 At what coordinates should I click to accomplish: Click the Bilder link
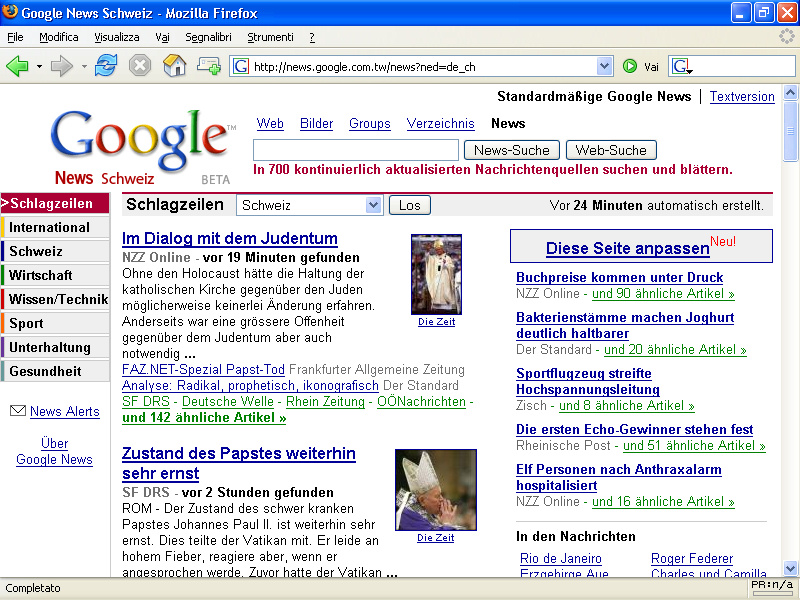pos(316,123)
